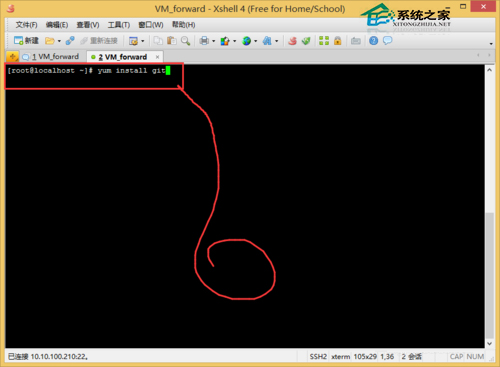Expand the color scheme dropdown arrow
The width and height of the screenshot is (500, 367).
coord(234,41)
